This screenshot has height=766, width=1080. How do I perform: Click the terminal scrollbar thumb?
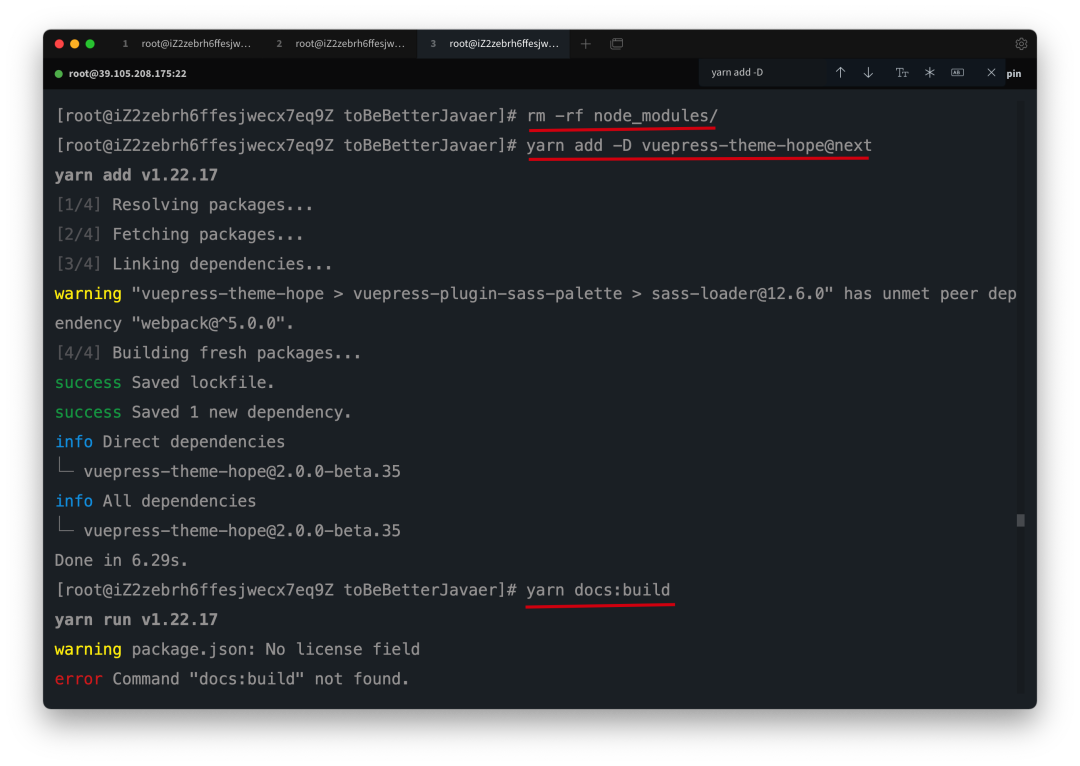coord(1021,520)
